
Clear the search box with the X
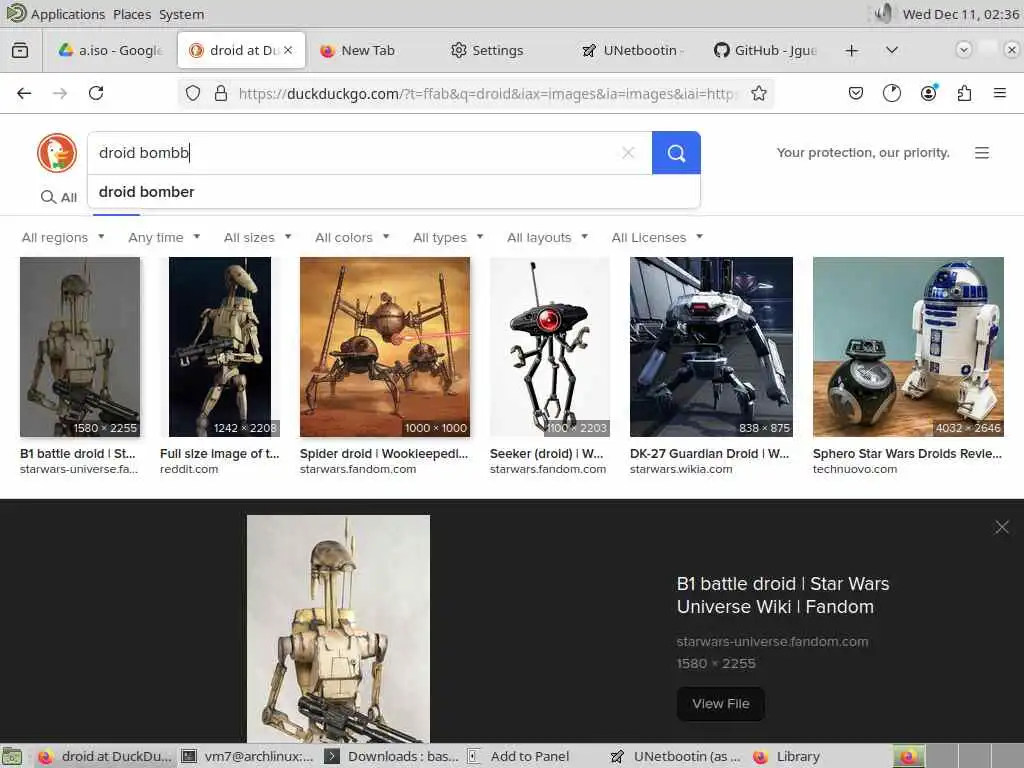(x=628, y=153)
